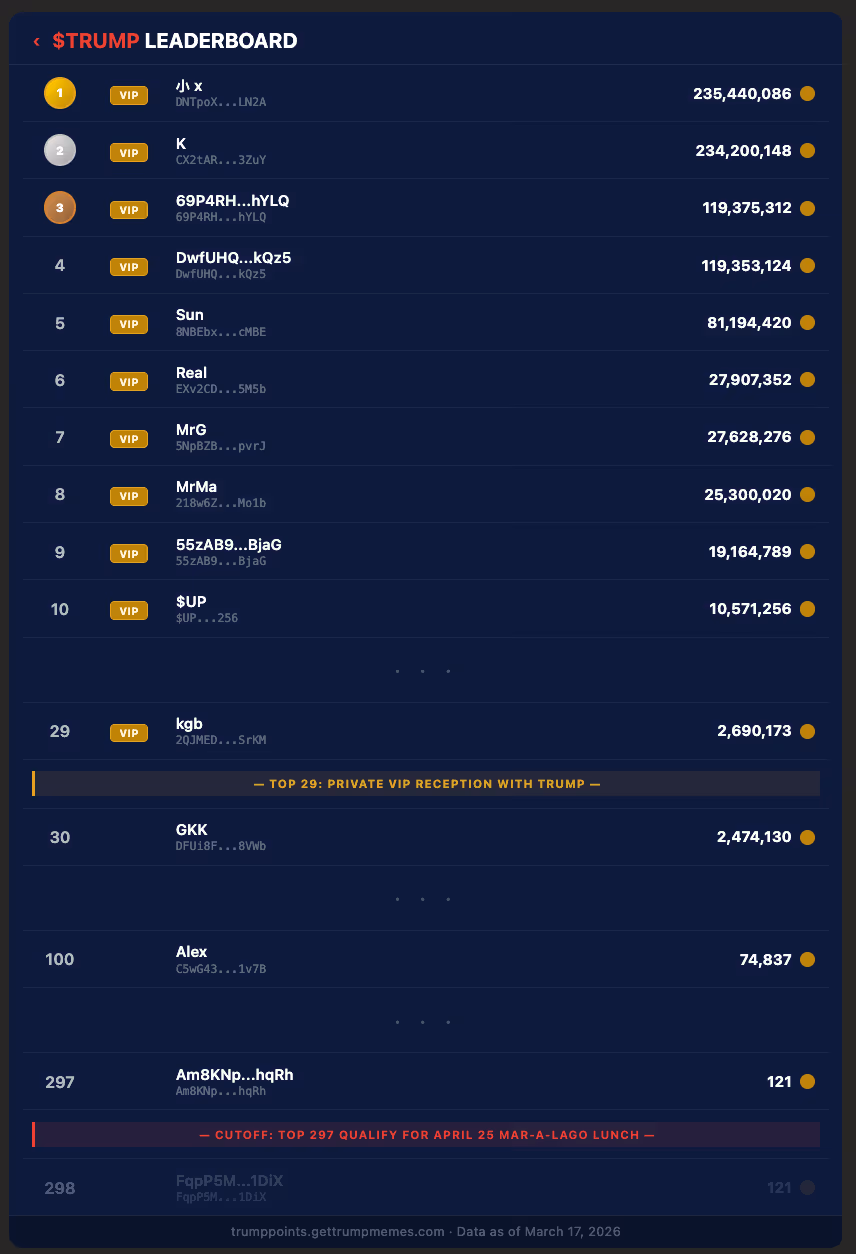Click the coin icon beside Alex's 74,837
Screen dimensions: 856x1254
(808, 960)
